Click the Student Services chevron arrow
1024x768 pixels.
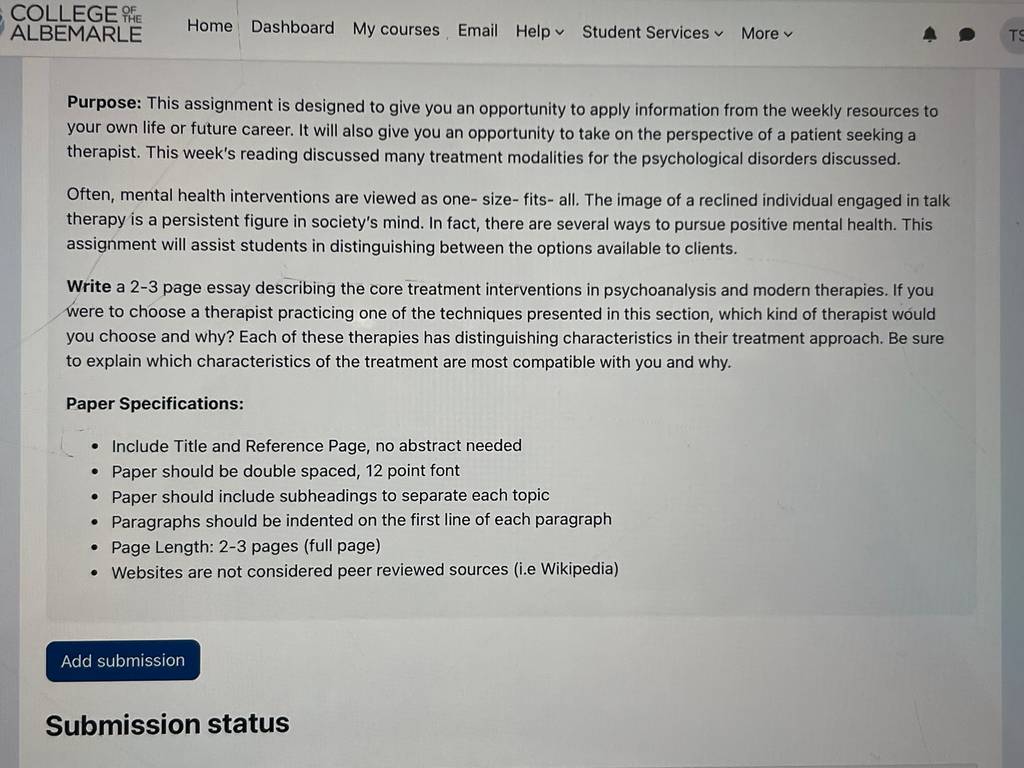[x=718, y=33]
